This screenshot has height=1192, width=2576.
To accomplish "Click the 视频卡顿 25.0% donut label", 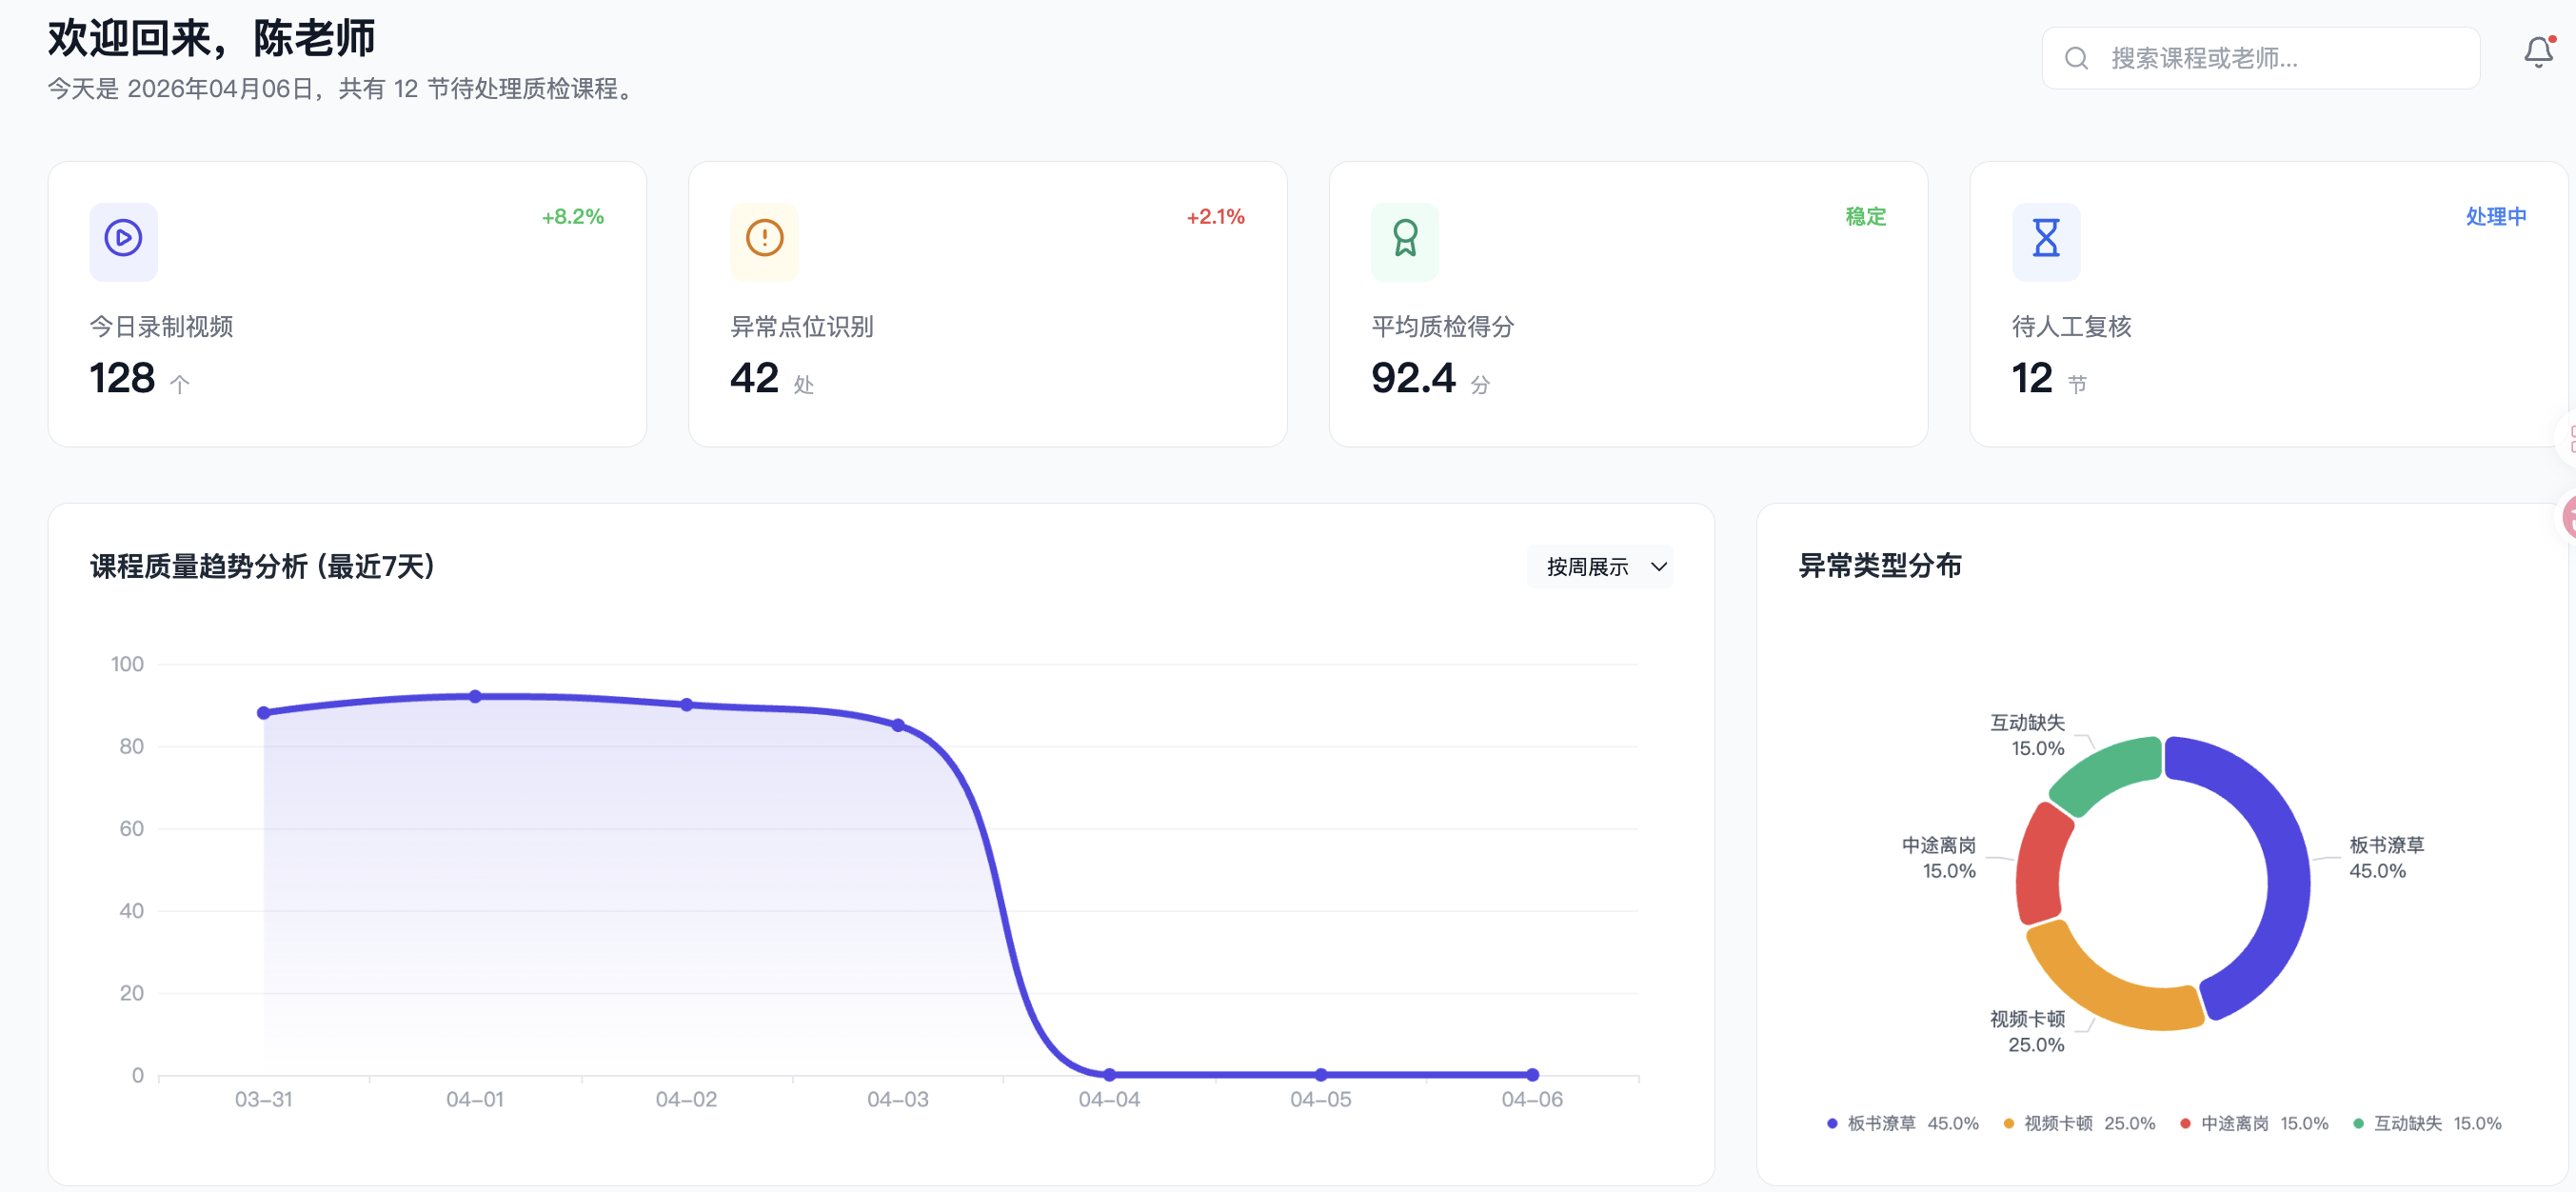I will click(x=2027, y=1031).
